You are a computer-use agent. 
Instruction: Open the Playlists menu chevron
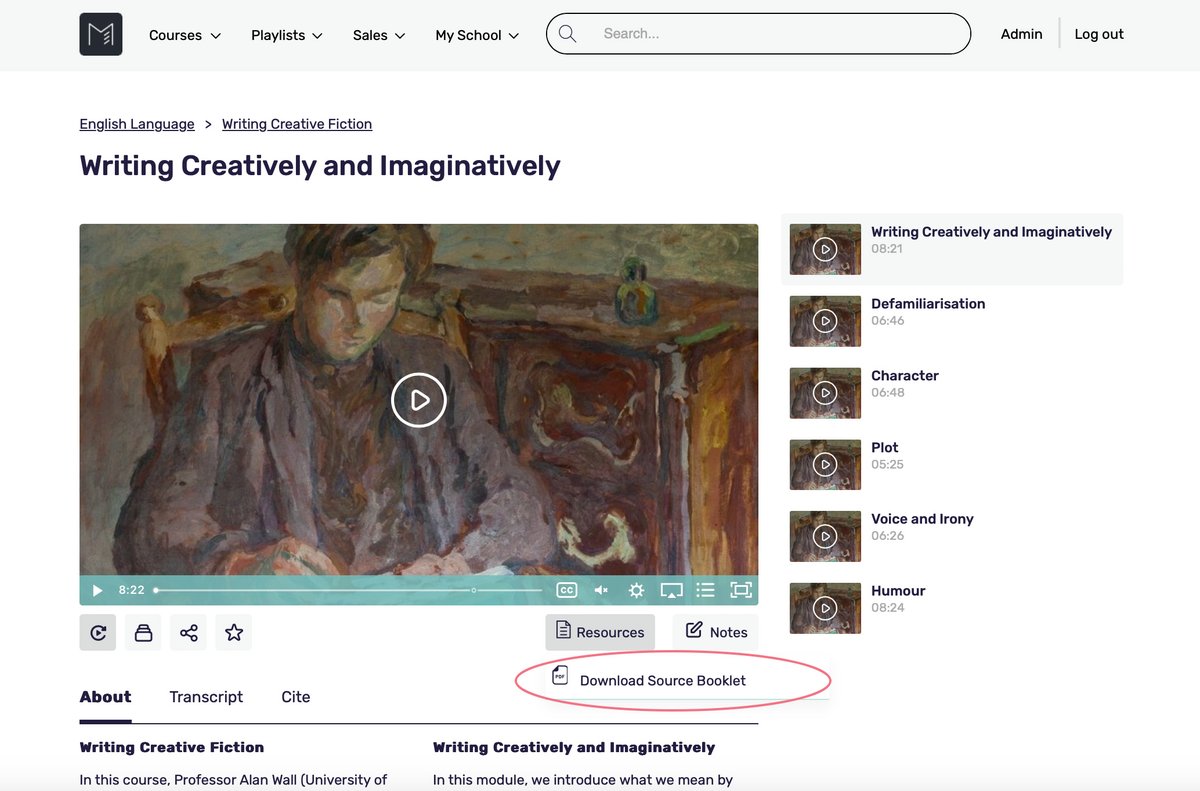click(x=318, y=35)
